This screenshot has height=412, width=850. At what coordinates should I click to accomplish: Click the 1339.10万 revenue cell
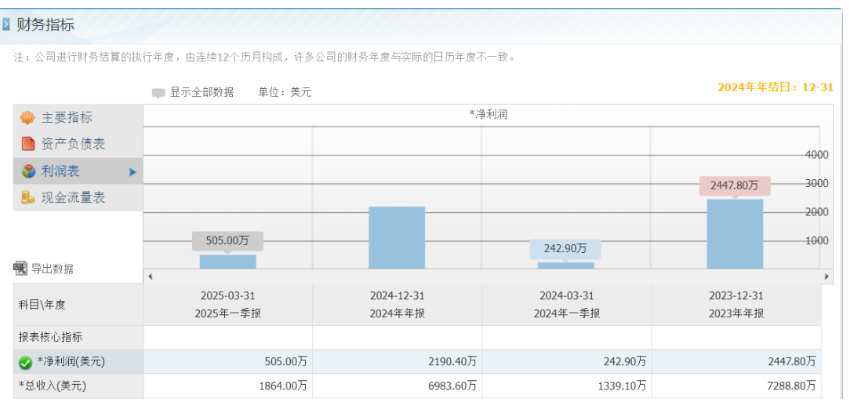pos(566,386)
